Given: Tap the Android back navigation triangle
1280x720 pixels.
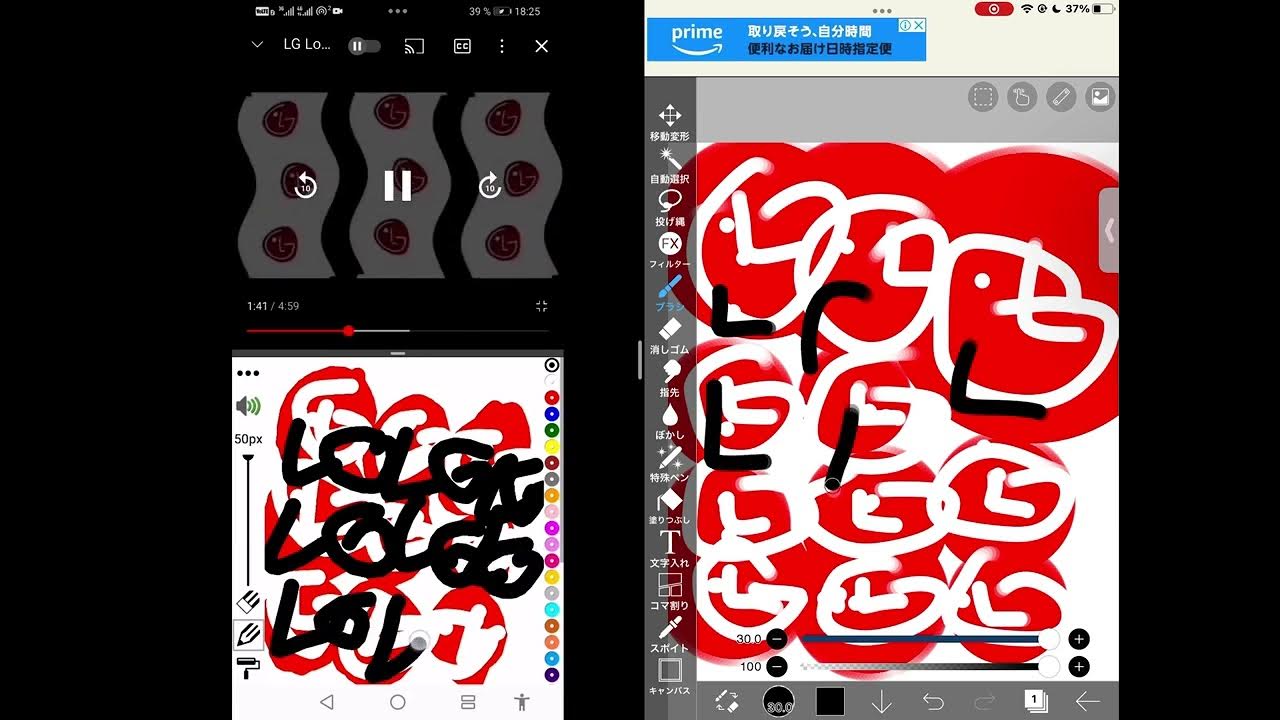Looking at the screenshot, I should click(x=326, y=702).
